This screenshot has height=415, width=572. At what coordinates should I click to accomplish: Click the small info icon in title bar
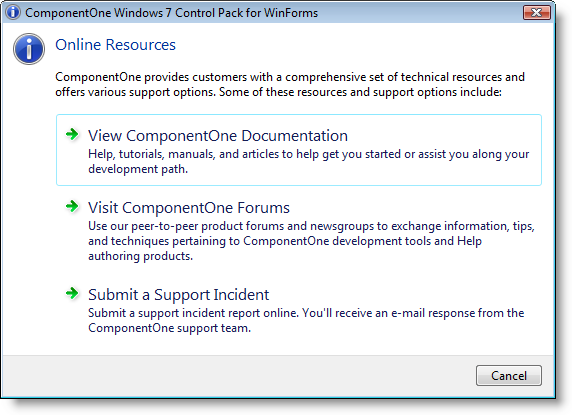(13, 12)
